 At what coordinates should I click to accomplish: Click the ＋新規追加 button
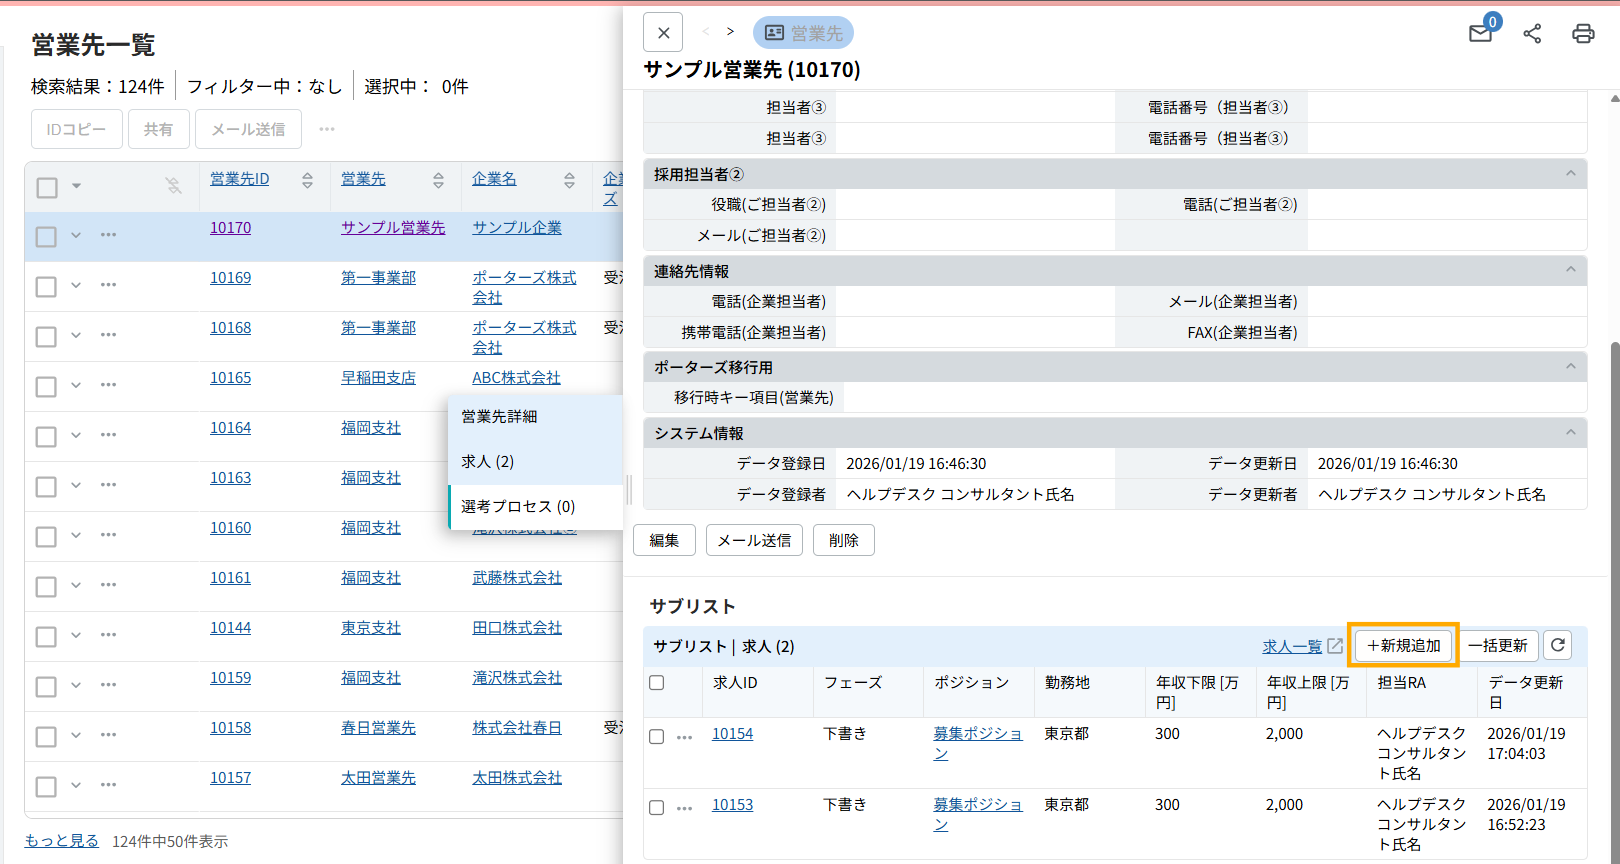coord(1403,646)
